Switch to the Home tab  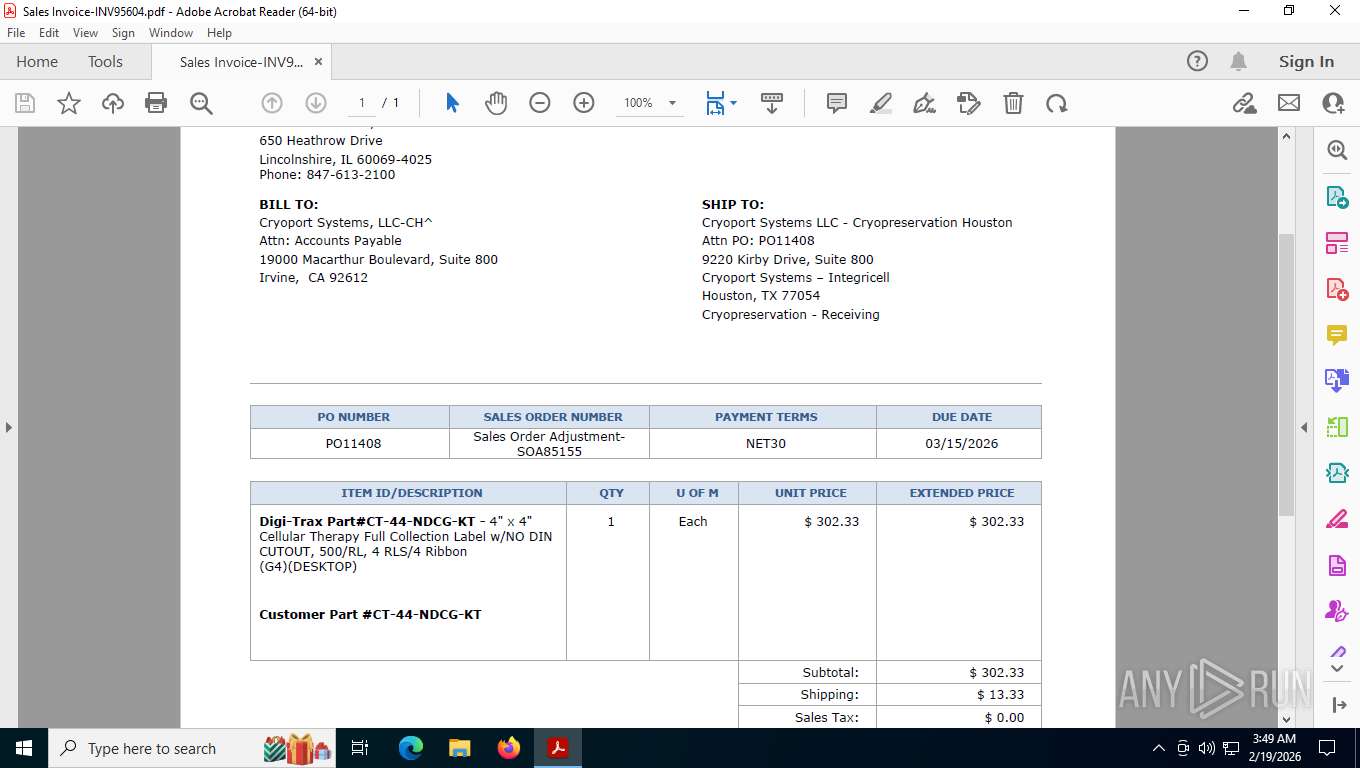[x=37, y=61]
